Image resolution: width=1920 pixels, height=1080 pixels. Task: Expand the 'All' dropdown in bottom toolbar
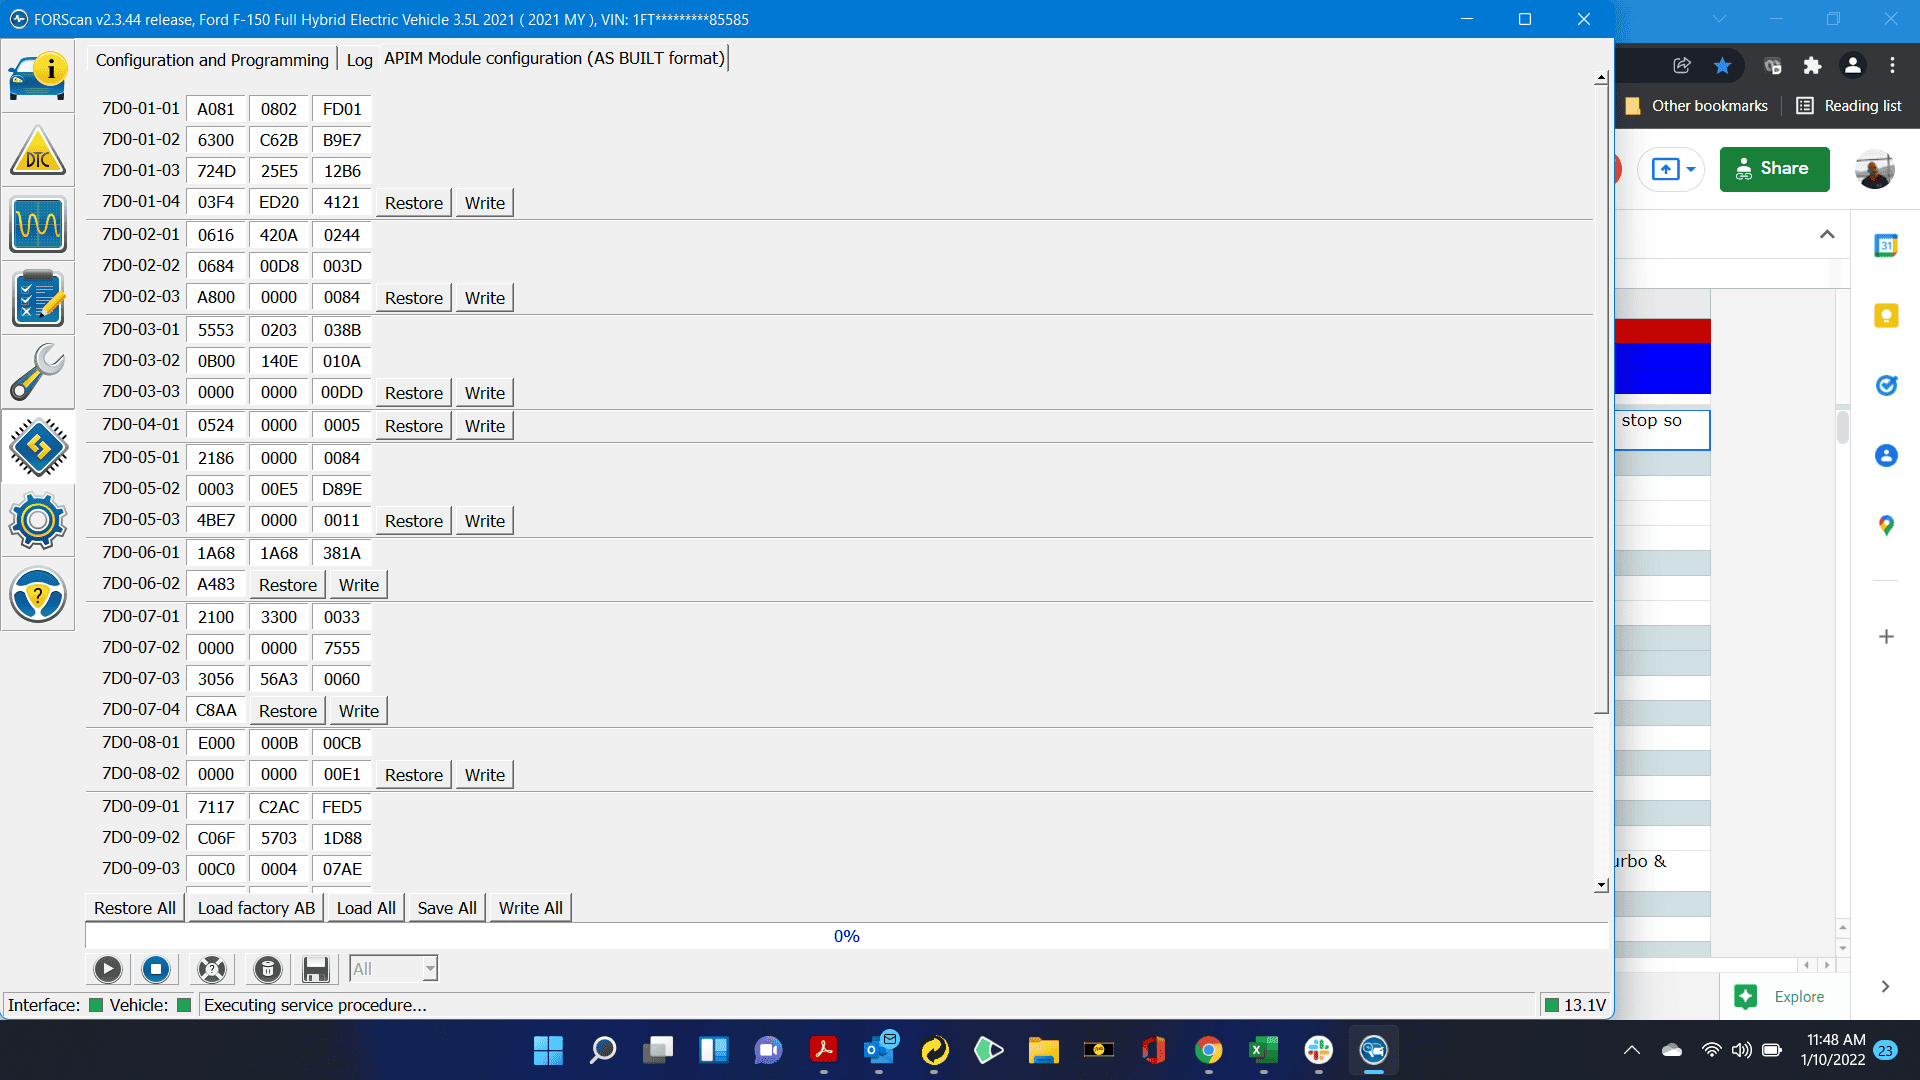430,969
